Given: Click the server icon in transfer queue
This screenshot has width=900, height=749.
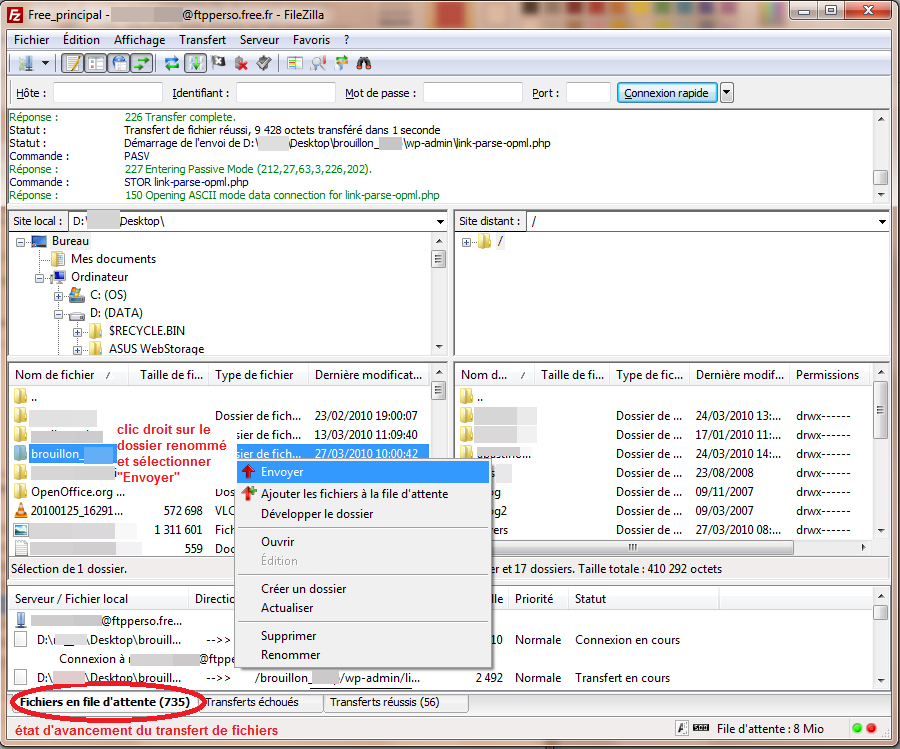Looking at the screenshot, I should click(x=21, y=620).
